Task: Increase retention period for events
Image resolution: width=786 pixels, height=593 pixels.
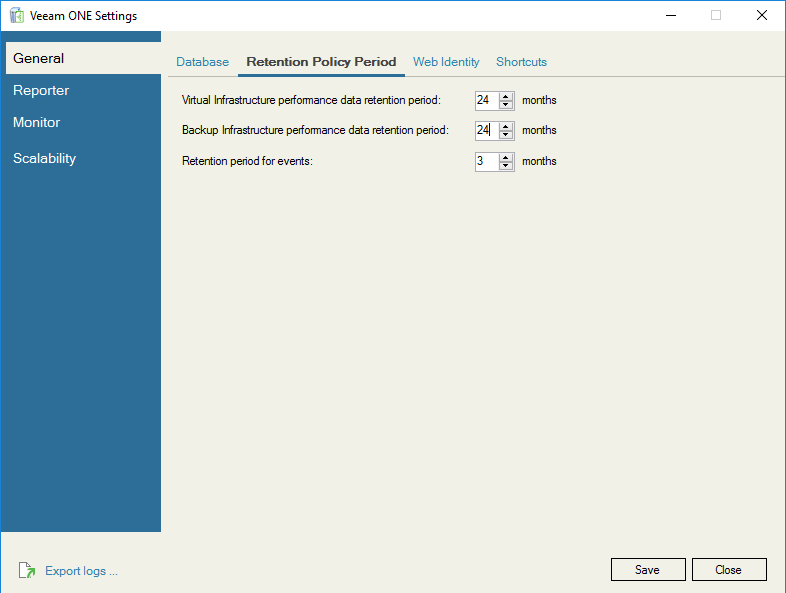Action: point(506,157)
